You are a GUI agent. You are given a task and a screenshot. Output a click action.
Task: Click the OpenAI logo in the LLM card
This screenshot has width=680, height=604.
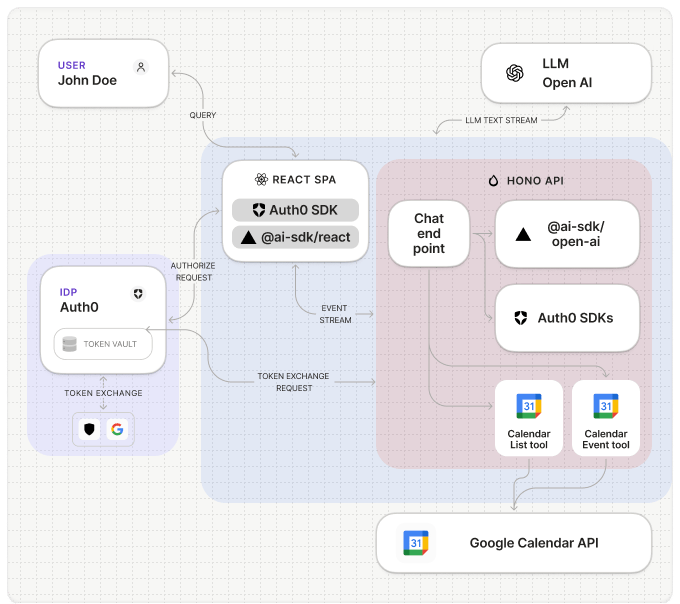click(x=515, y=73)
